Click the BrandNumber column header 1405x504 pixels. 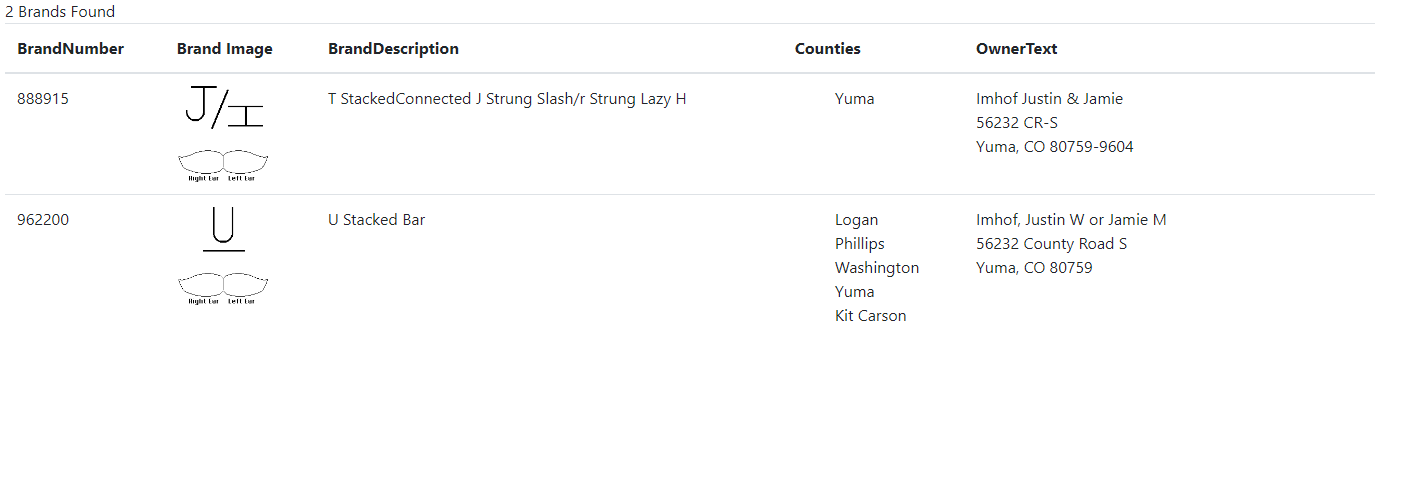[x=71, y=49]
